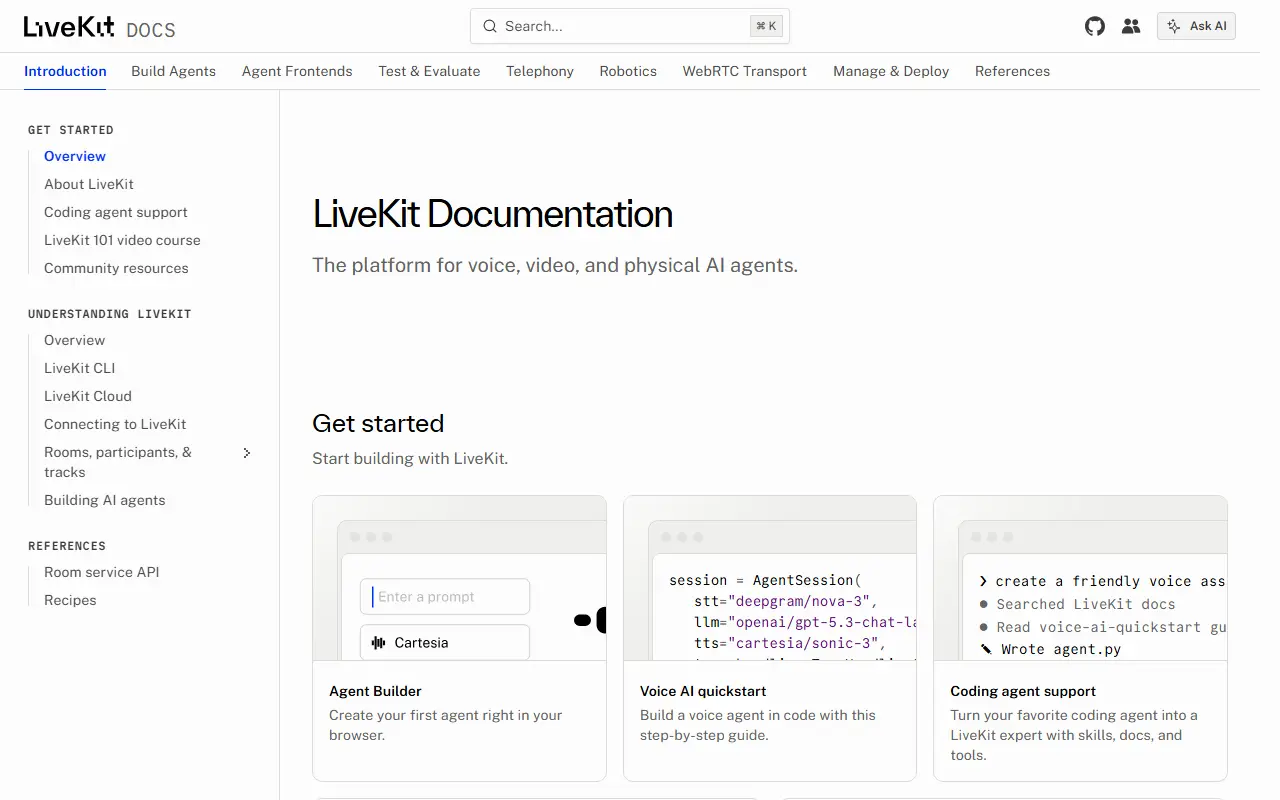This screenshot has height=800, width=1280.
Task: Open Coding agent support sidebar link
Action: pyautogui.click(x=116, y=212)
